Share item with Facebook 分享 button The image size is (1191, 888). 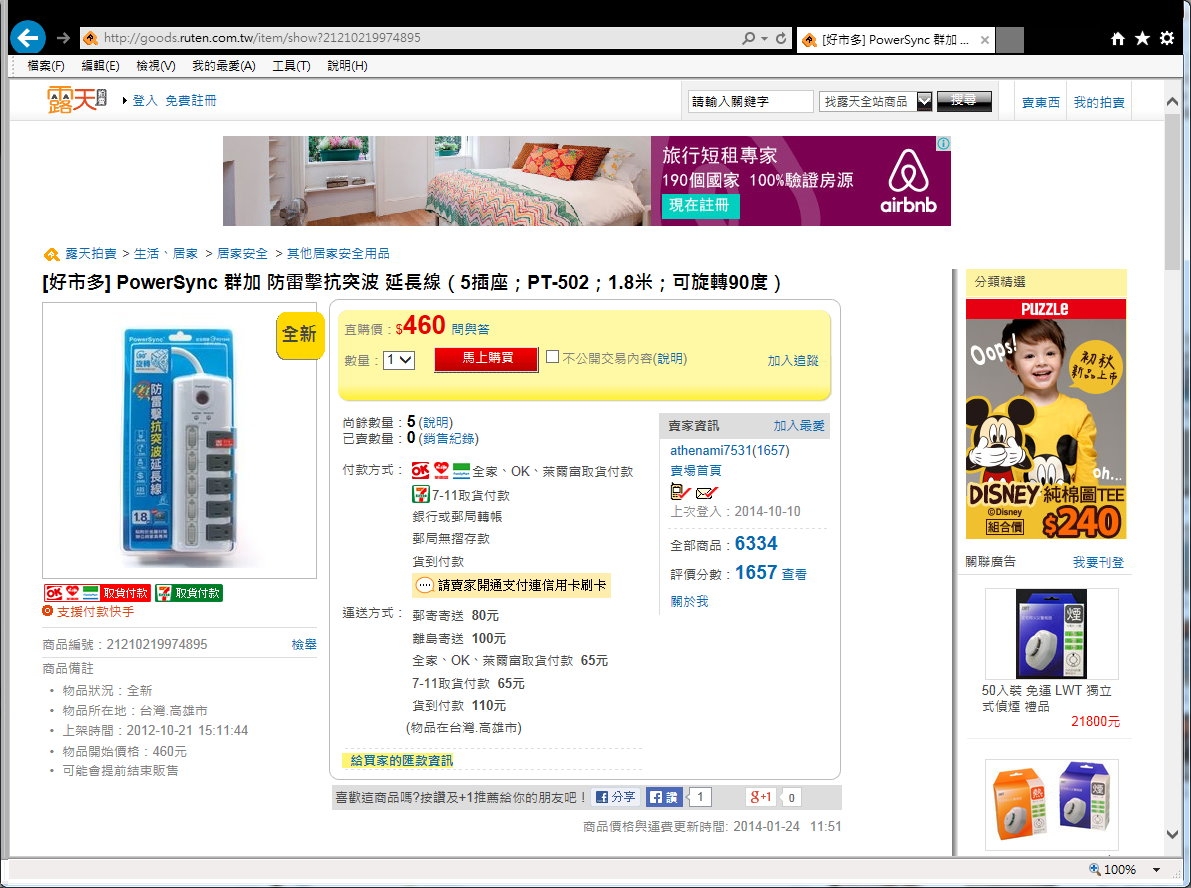[x=615, y=797]
